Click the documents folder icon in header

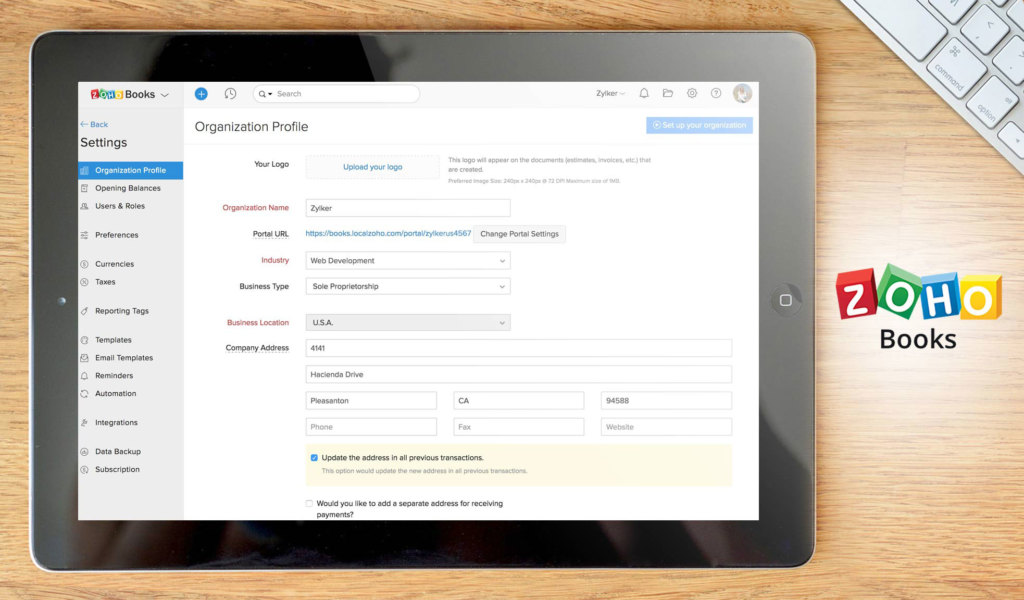pyautogui.click(x=668, y=94)
